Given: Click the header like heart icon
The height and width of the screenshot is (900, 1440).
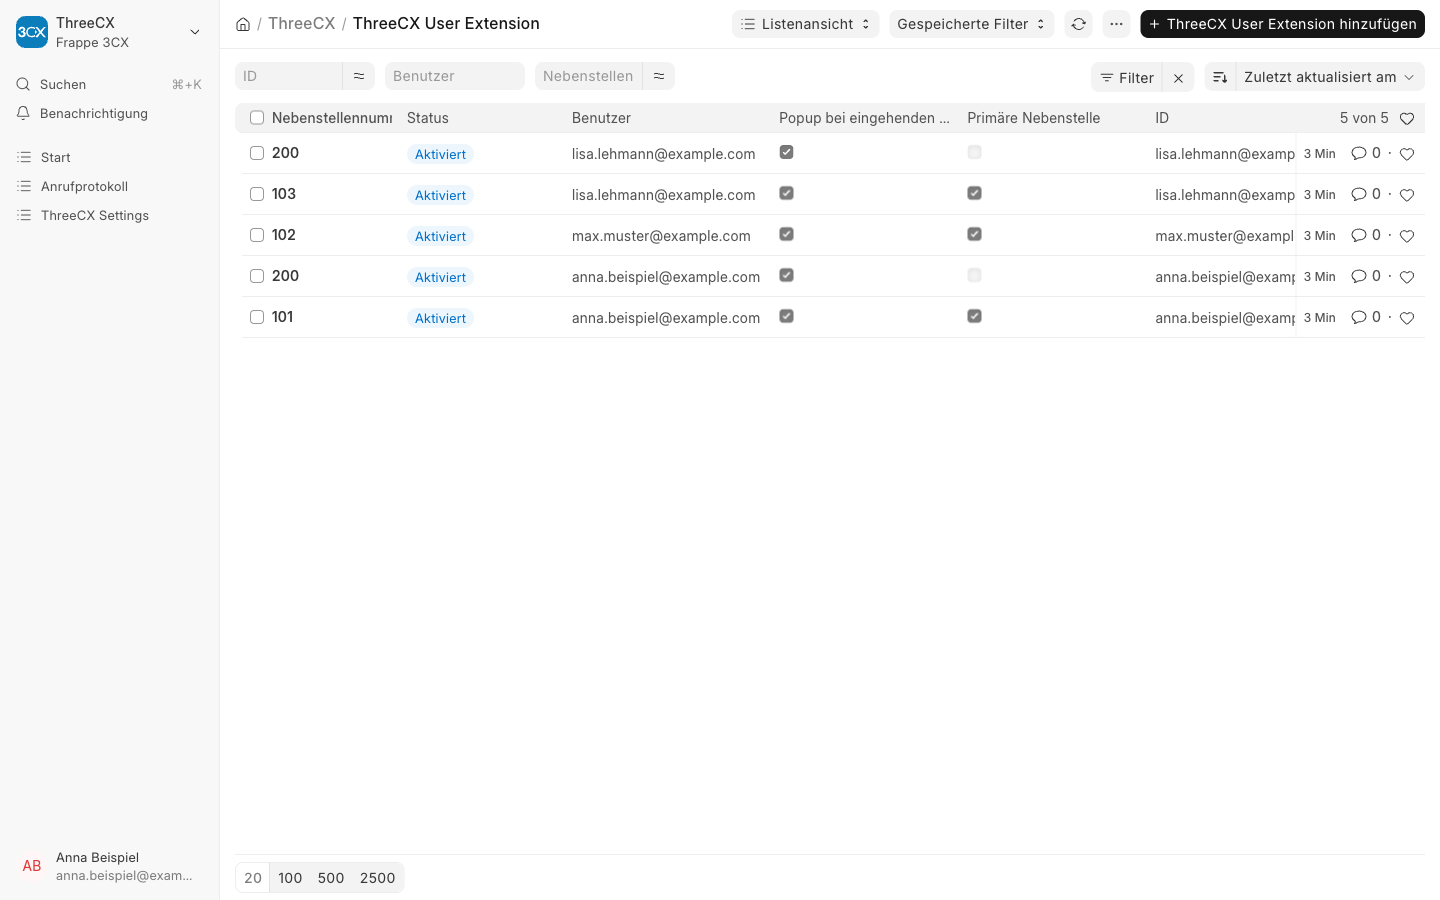Looking at the screenshot, I should coord(1407,119).
